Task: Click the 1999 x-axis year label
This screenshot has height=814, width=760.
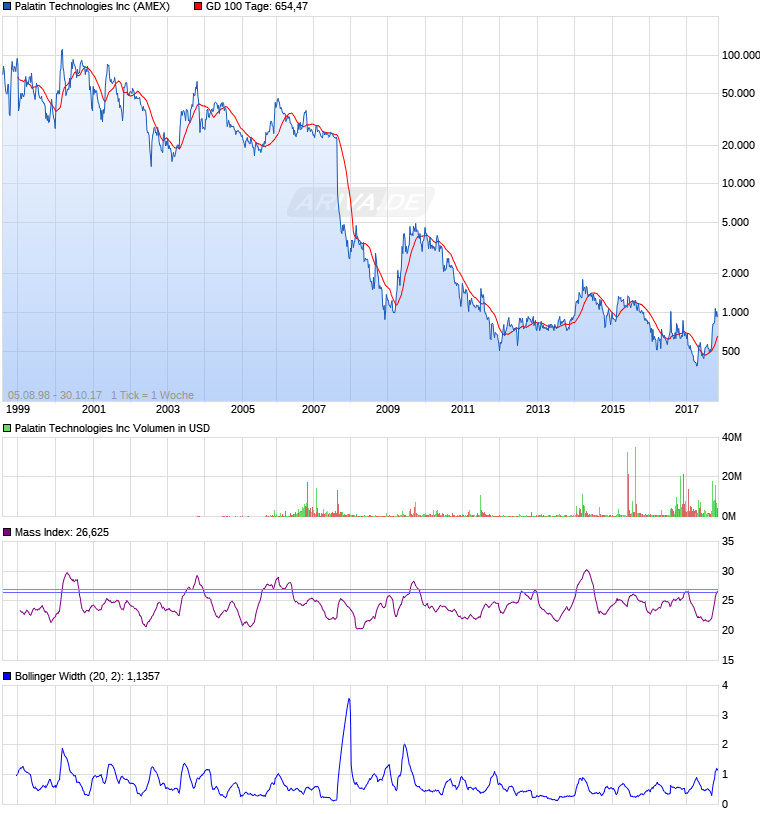Action: 18,409
